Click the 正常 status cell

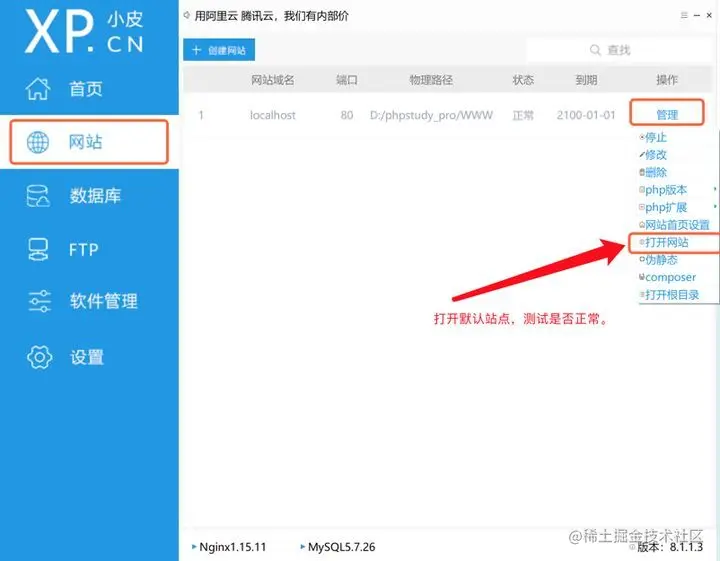click(x=523, y=115)
